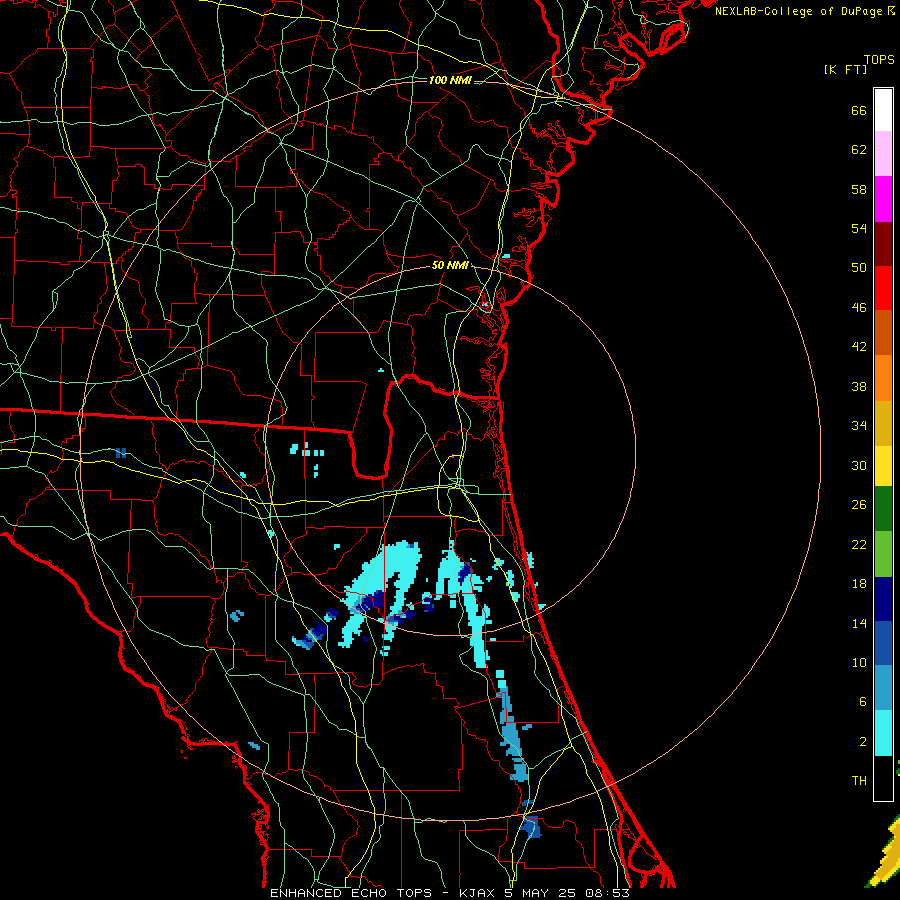The height and width of the screenshot is (900, 900).
Task: Click the light blue 10 kft swatch
Action: point(883,688)
